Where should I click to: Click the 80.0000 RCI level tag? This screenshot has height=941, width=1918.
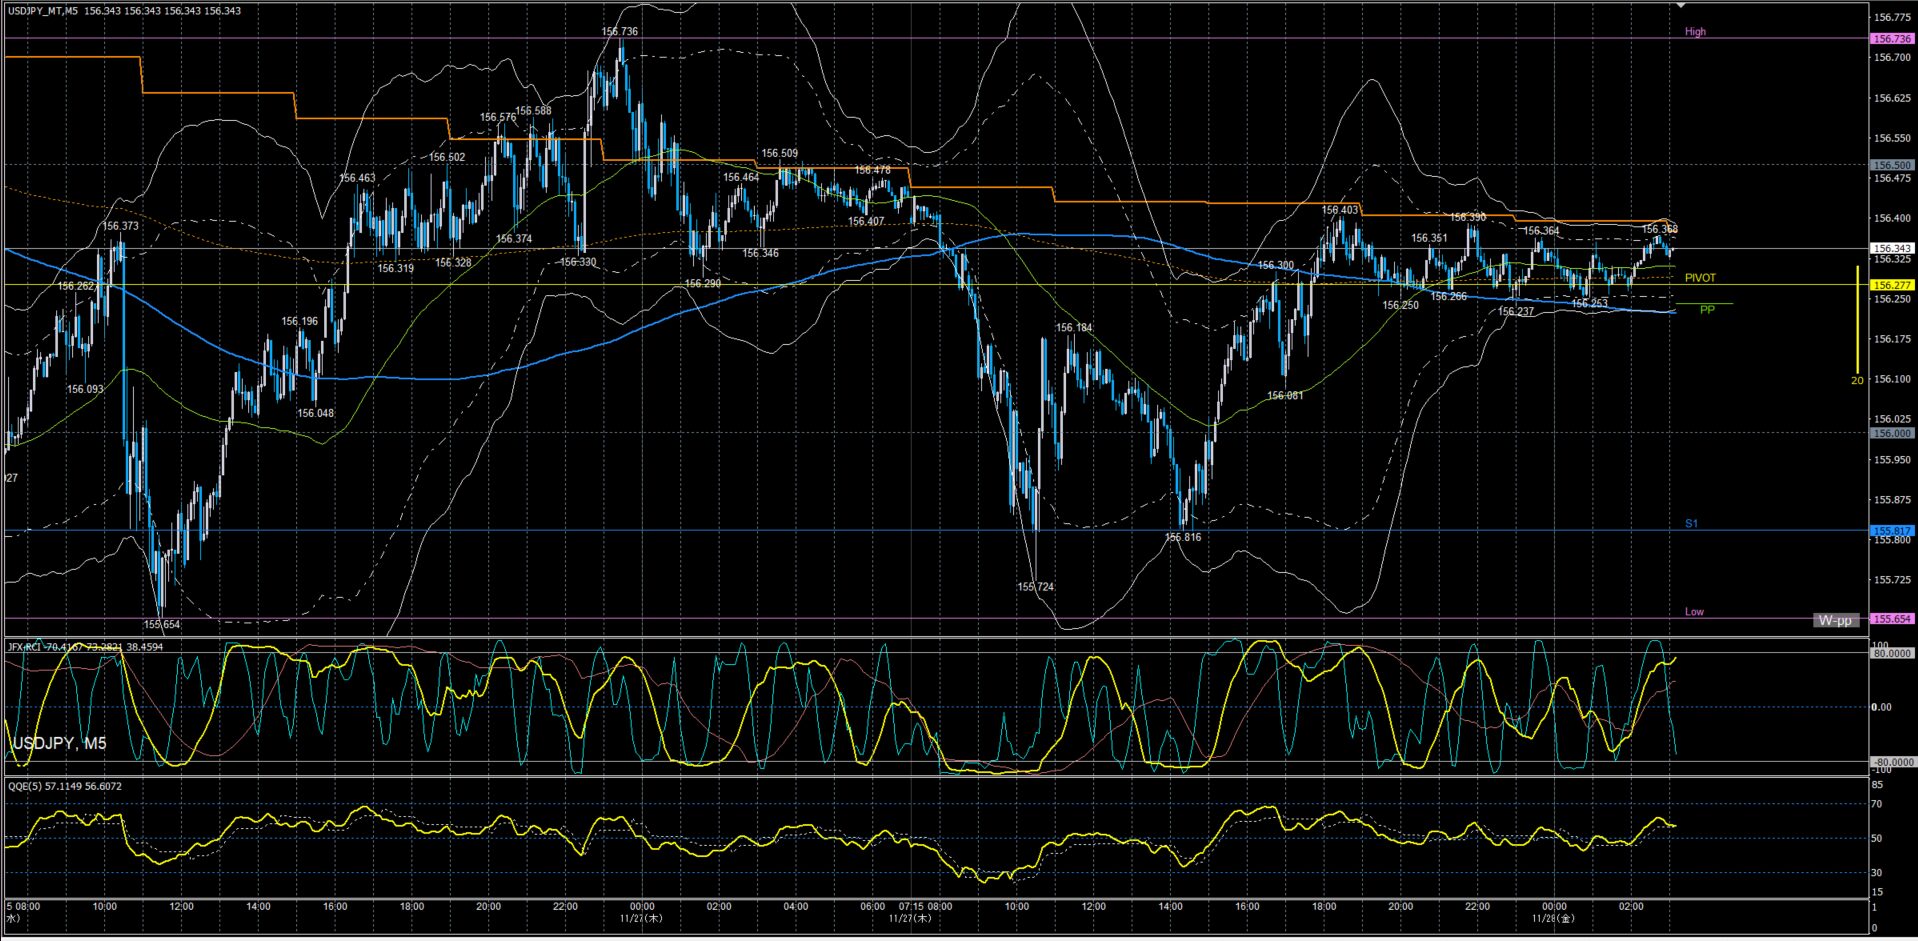1891,653
